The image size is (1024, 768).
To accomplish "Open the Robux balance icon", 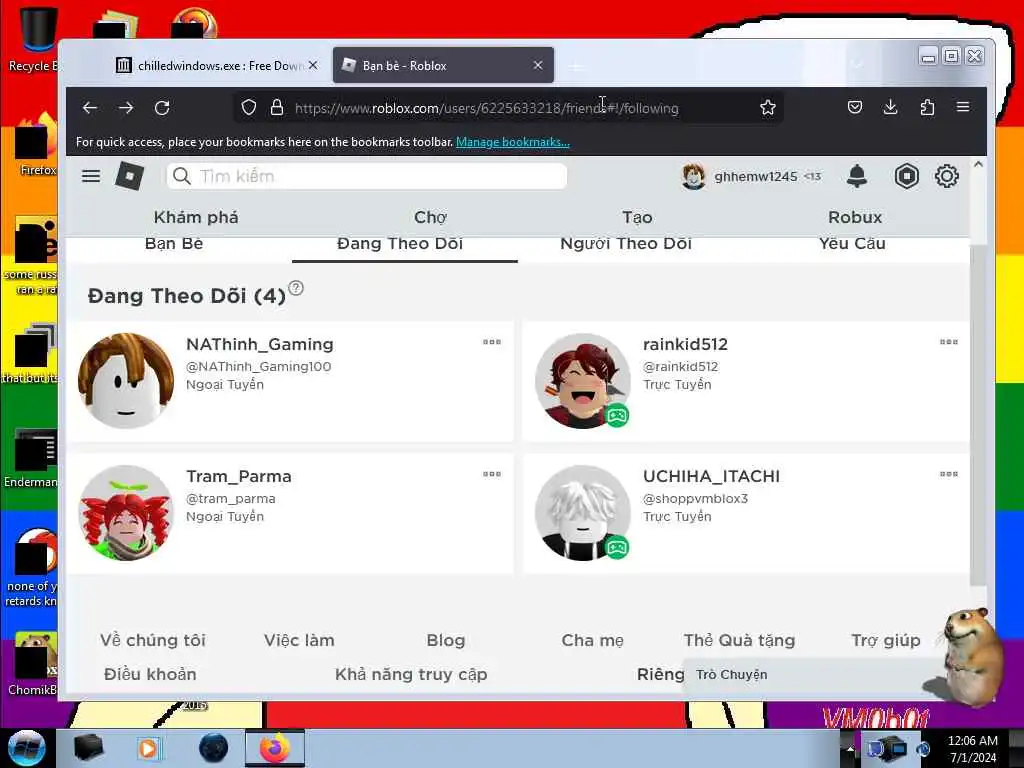I will click(x=906, y=176).
